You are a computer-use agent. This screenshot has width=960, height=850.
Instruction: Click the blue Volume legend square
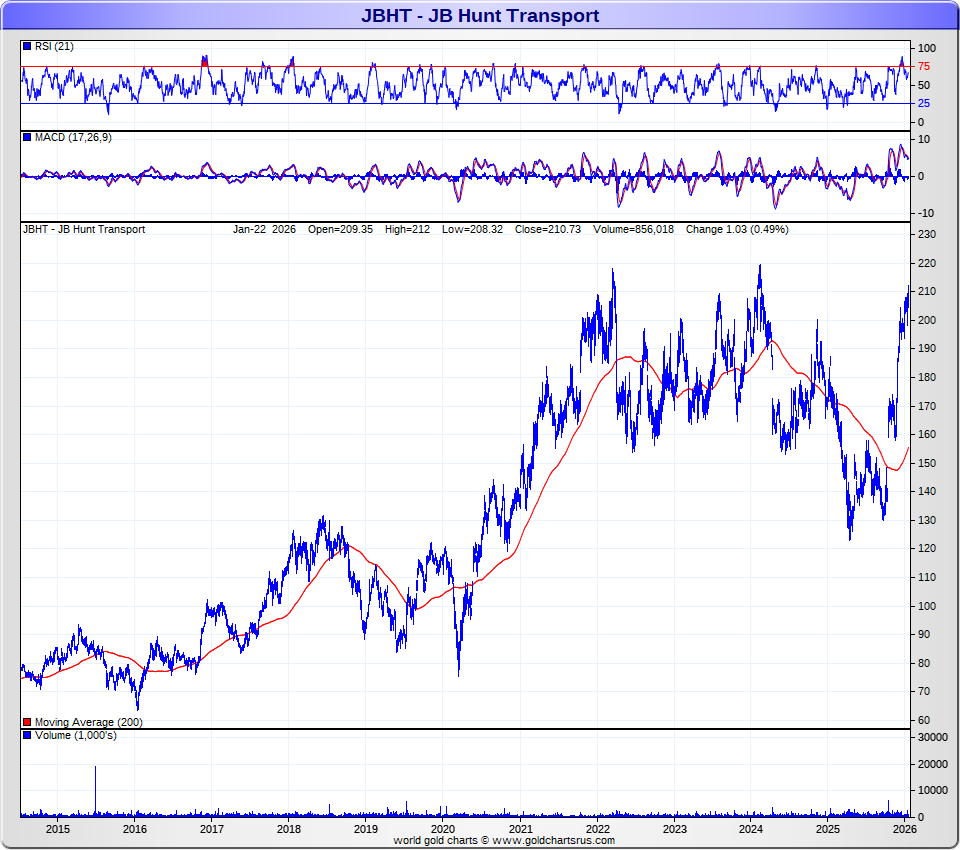pos(27,735)
